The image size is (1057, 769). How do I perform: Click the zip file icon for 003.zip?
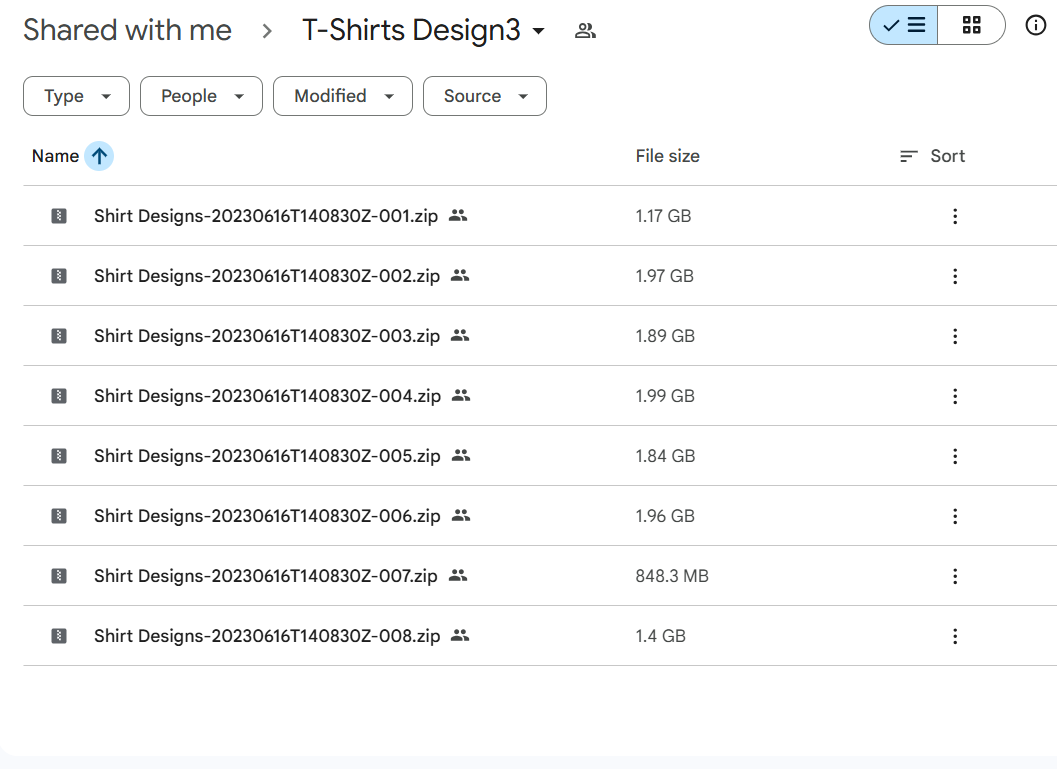pos(59,336)
